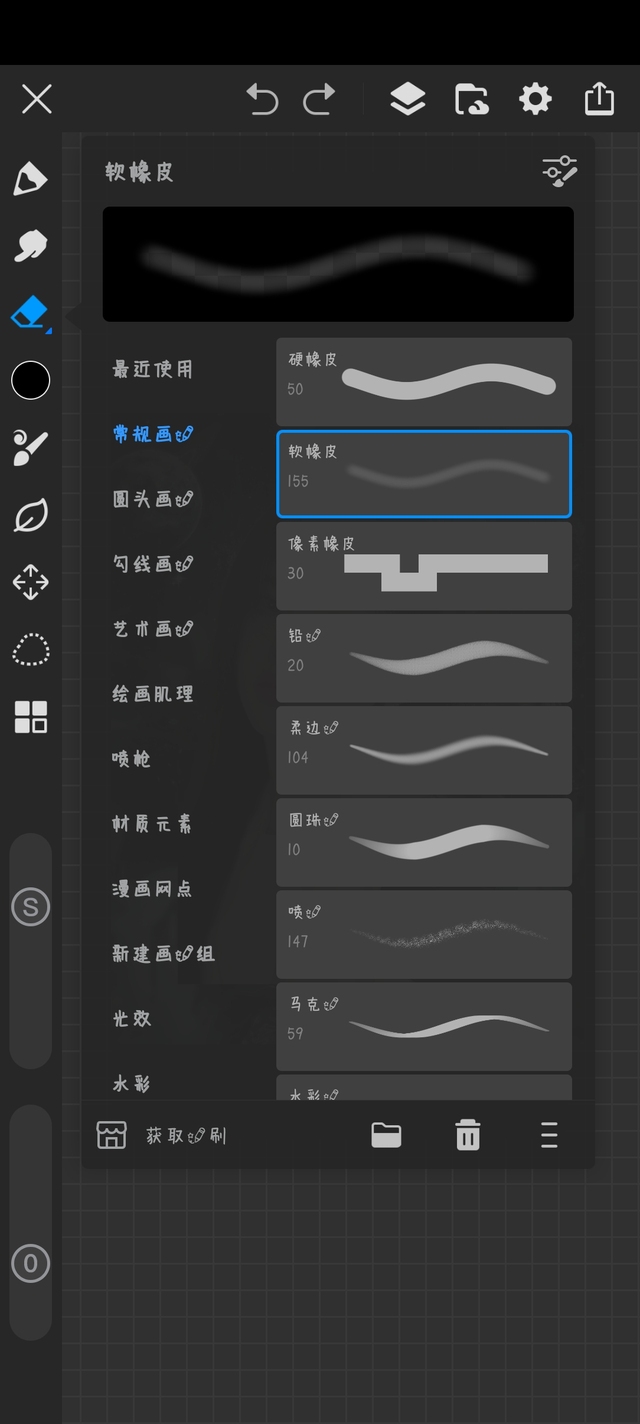Click the undo arrow
Screen dimensions: 640x1424
(x=262, y=99)
